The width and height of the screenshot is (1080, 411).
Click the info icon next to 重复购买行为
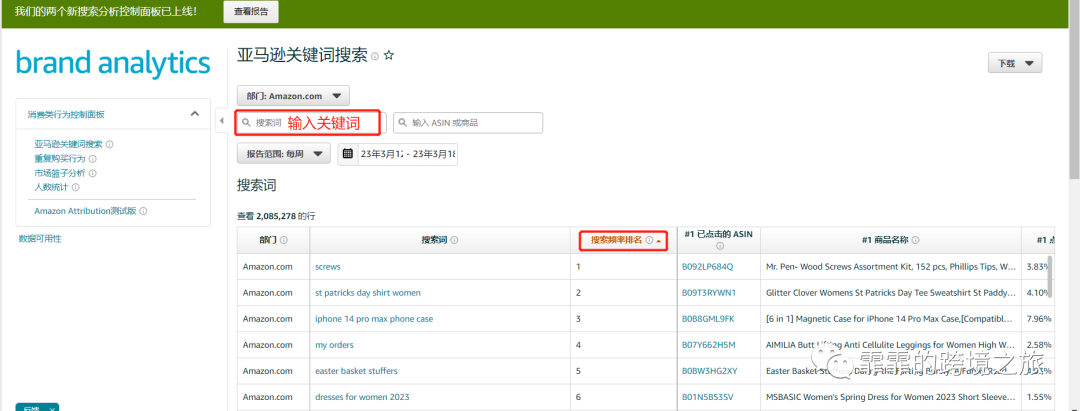(x=93, y=159)
